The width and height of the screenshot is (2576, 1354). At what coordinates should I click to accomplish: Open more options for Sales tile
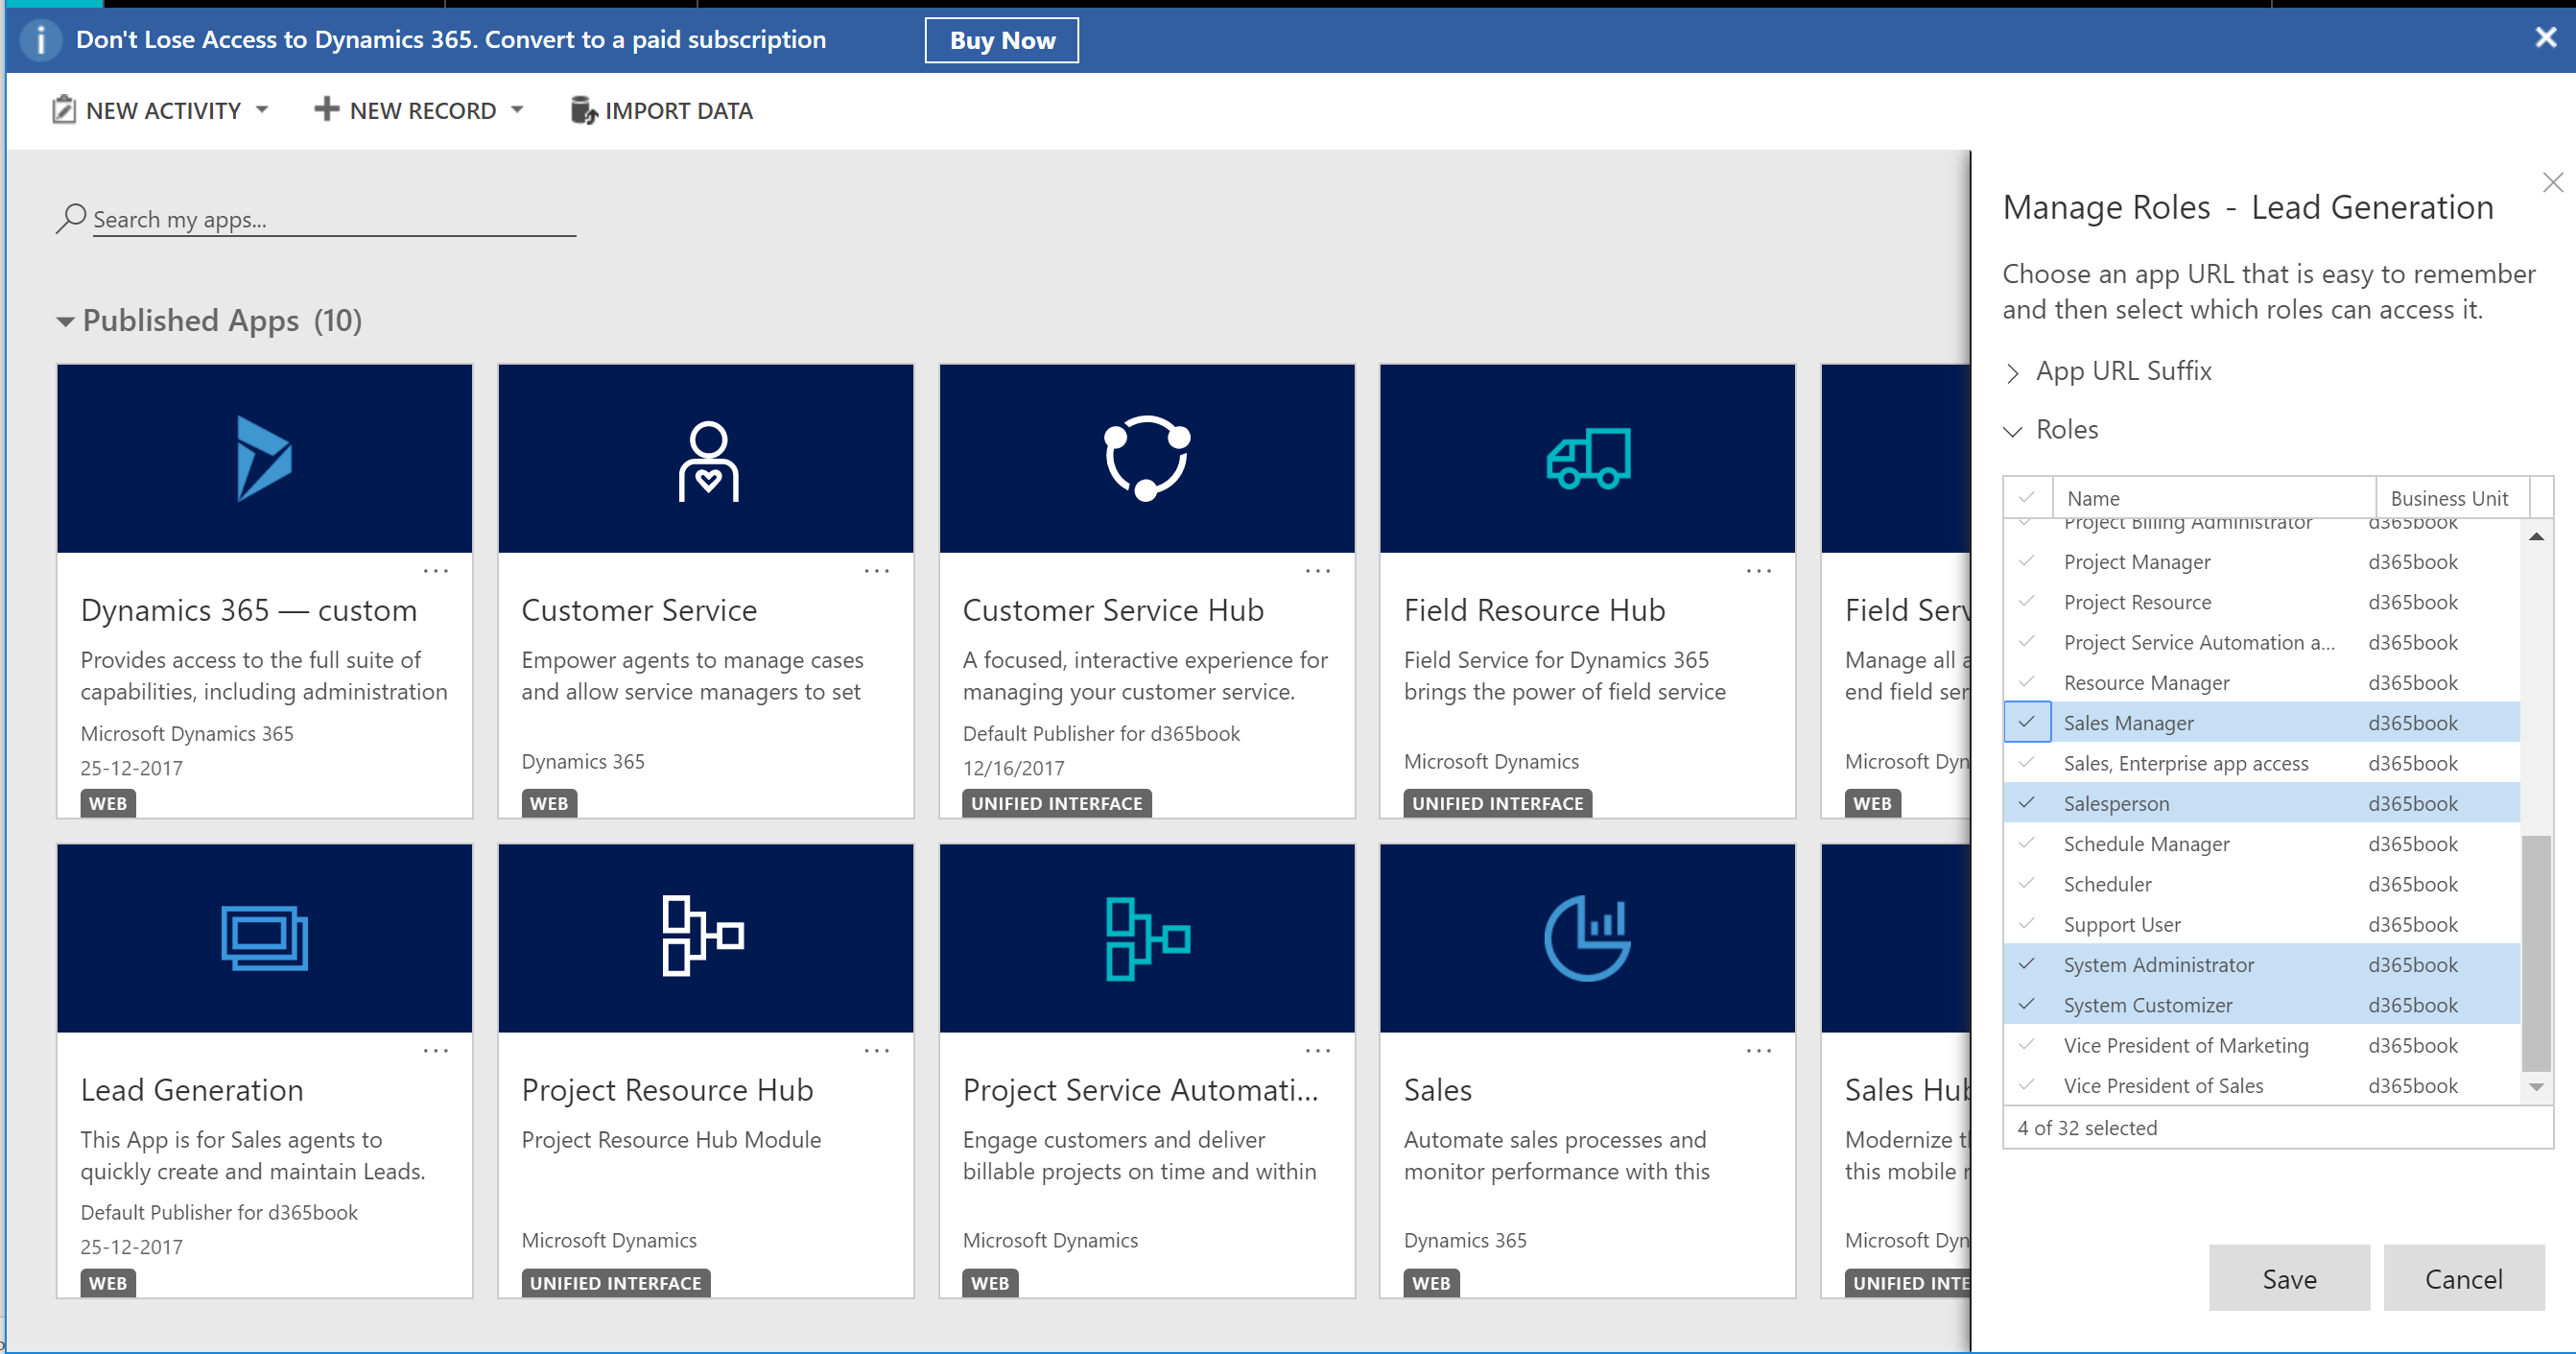(1759, 1051)
